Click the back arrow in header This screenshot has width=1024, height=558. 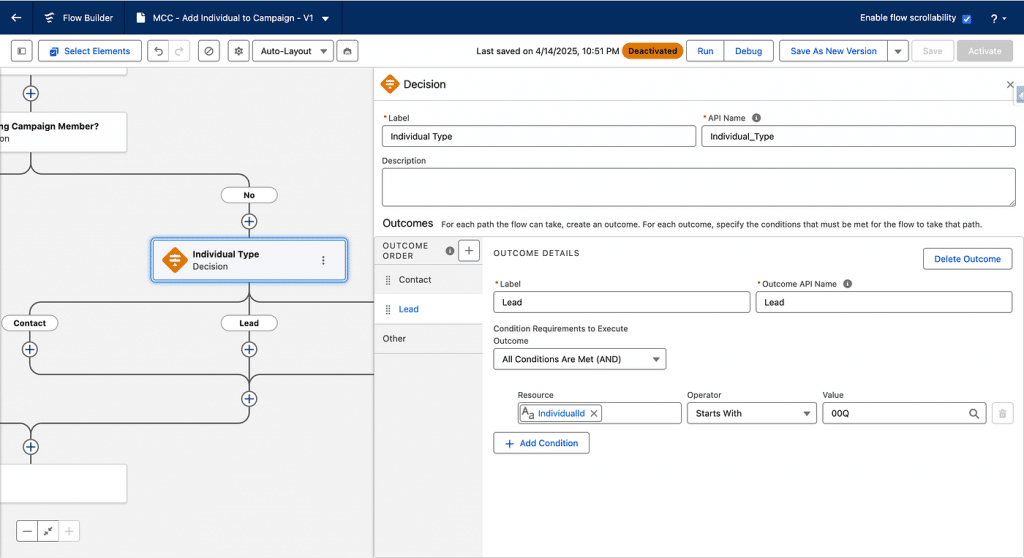pyautogui.click(x=16, y=18)
